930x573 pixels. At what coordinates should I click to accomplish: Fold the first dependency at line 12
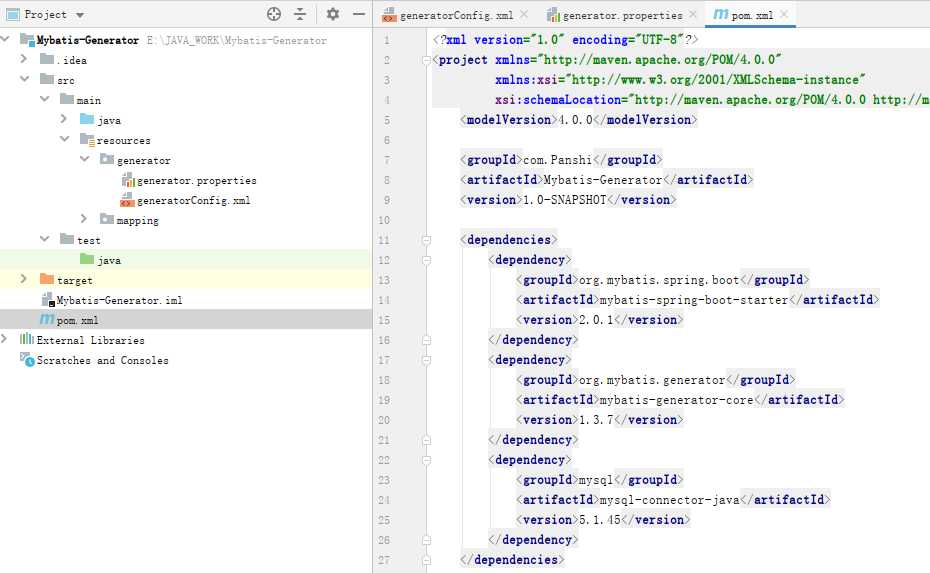[426, 260]
